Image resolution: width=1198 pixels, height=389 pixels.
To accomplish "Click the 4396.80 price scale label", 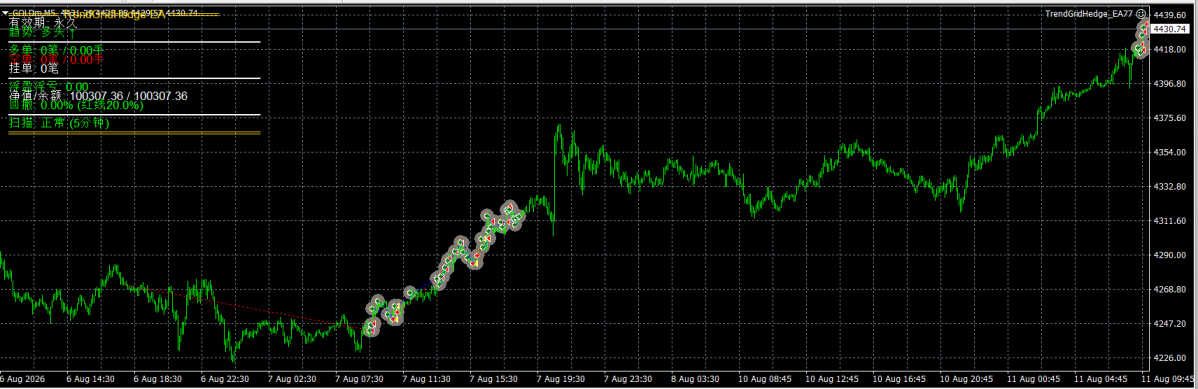I will click(1169, 83).
